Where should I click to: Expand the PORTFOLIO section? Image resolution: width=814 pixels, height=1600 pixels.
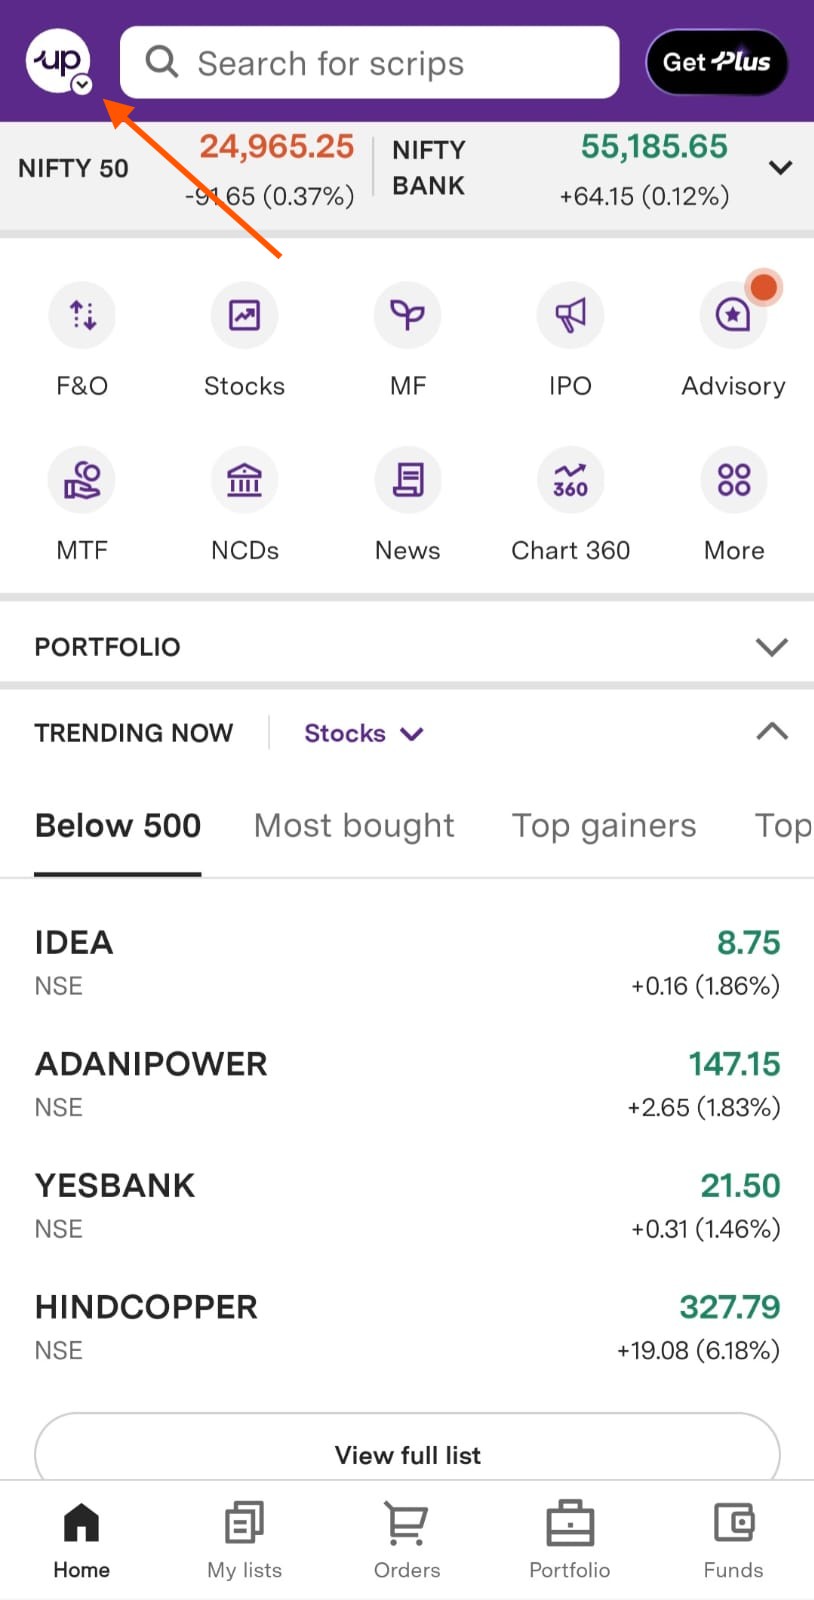click(771, 647)
